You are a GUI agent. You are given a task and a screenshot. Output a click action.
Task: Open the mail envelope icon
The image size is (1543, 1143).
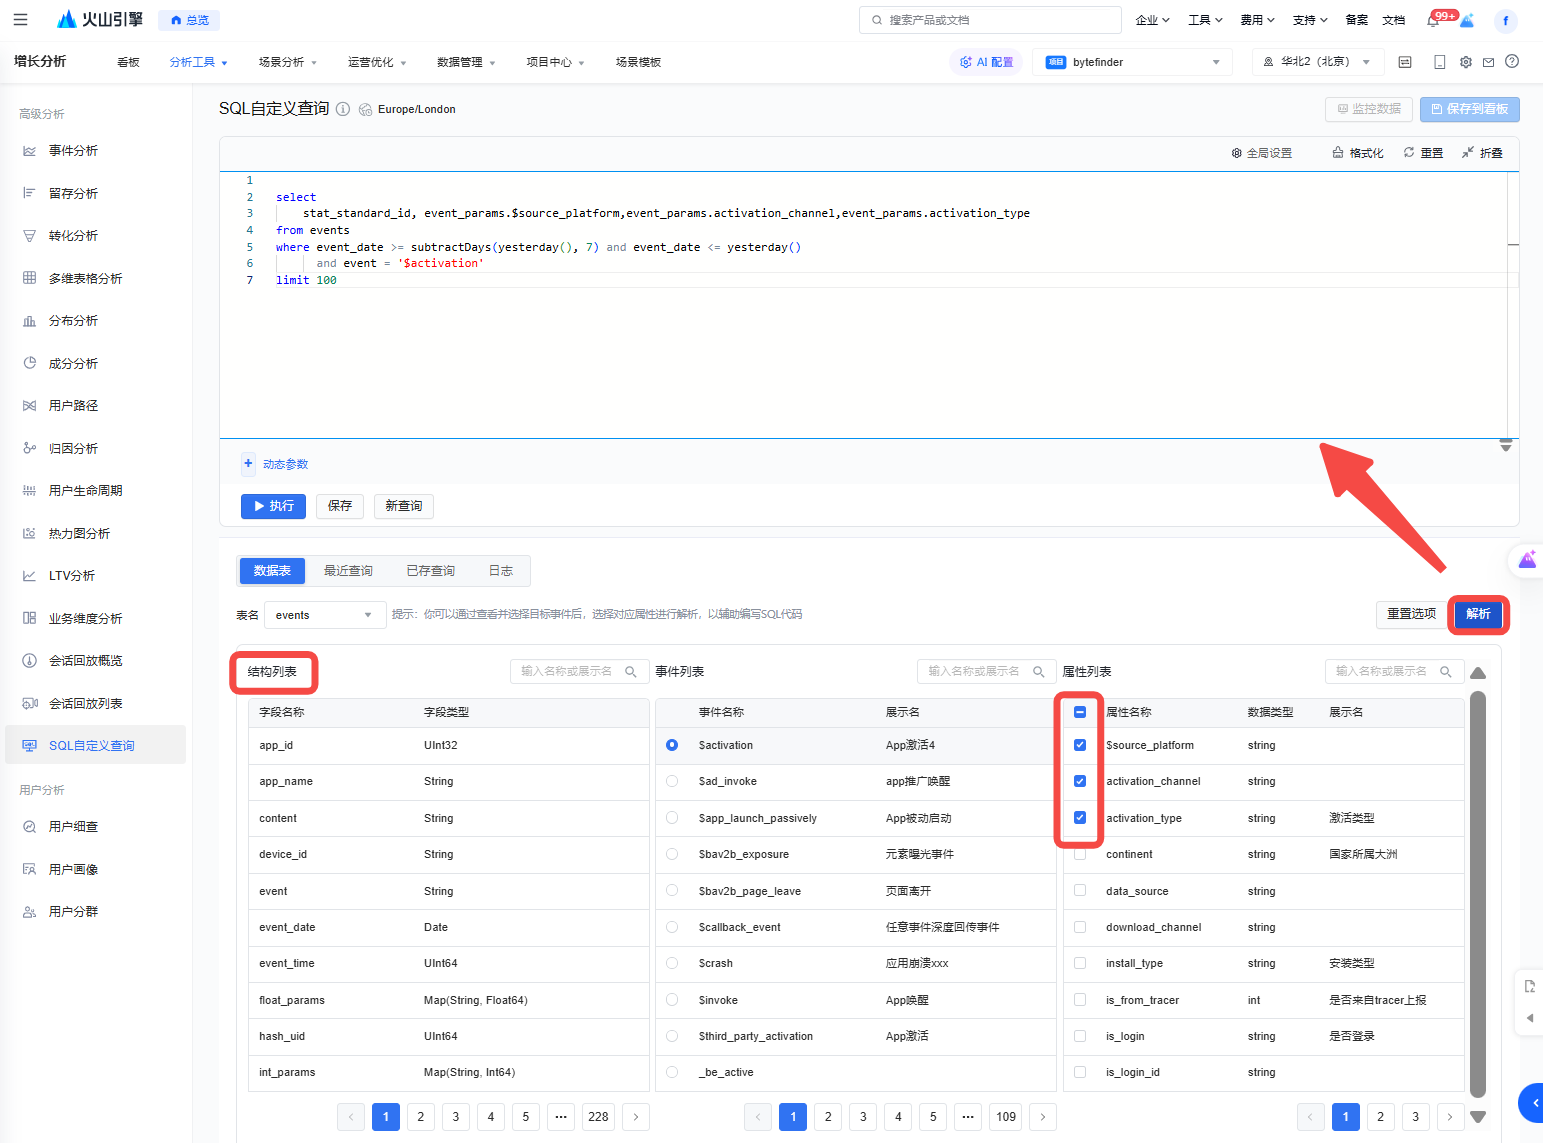1488,62
